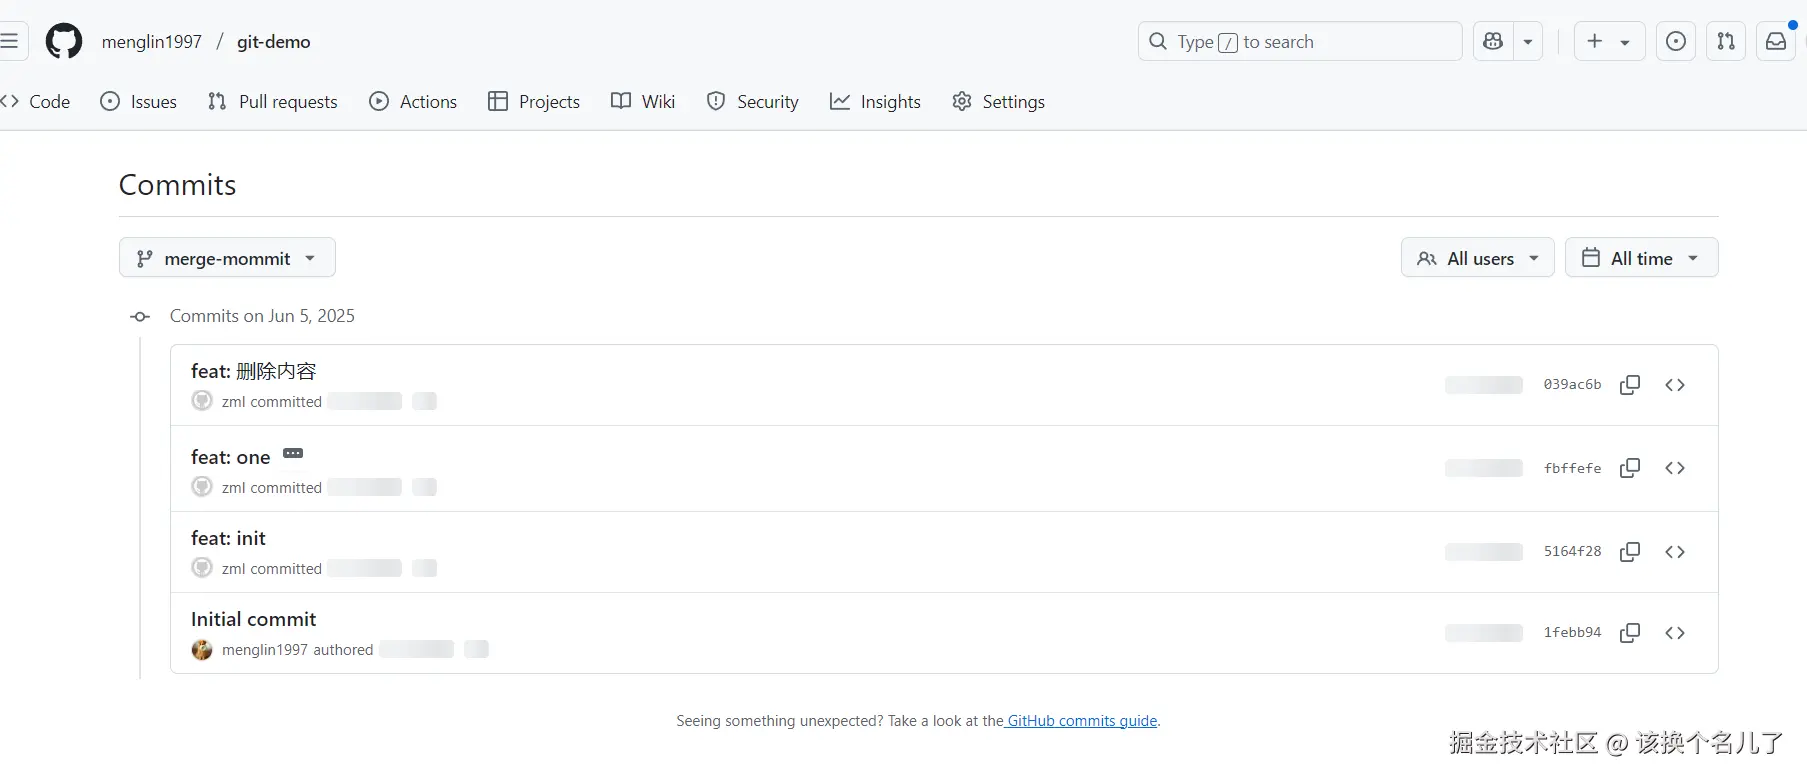
Task: Copy the full SHA for fbffefe
Action: click(1630, 468)
